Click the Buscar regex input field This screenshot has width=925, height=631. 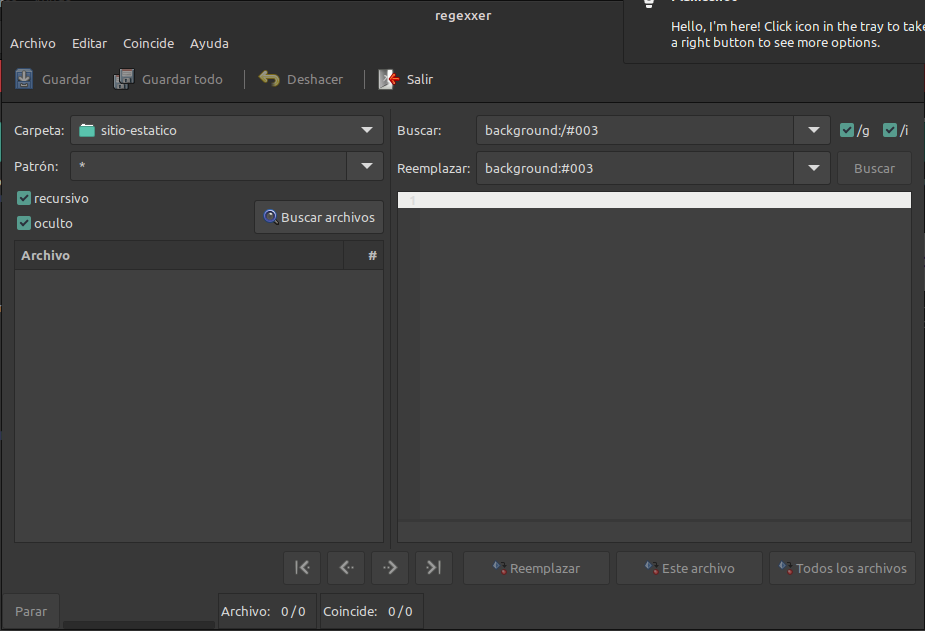635,130
